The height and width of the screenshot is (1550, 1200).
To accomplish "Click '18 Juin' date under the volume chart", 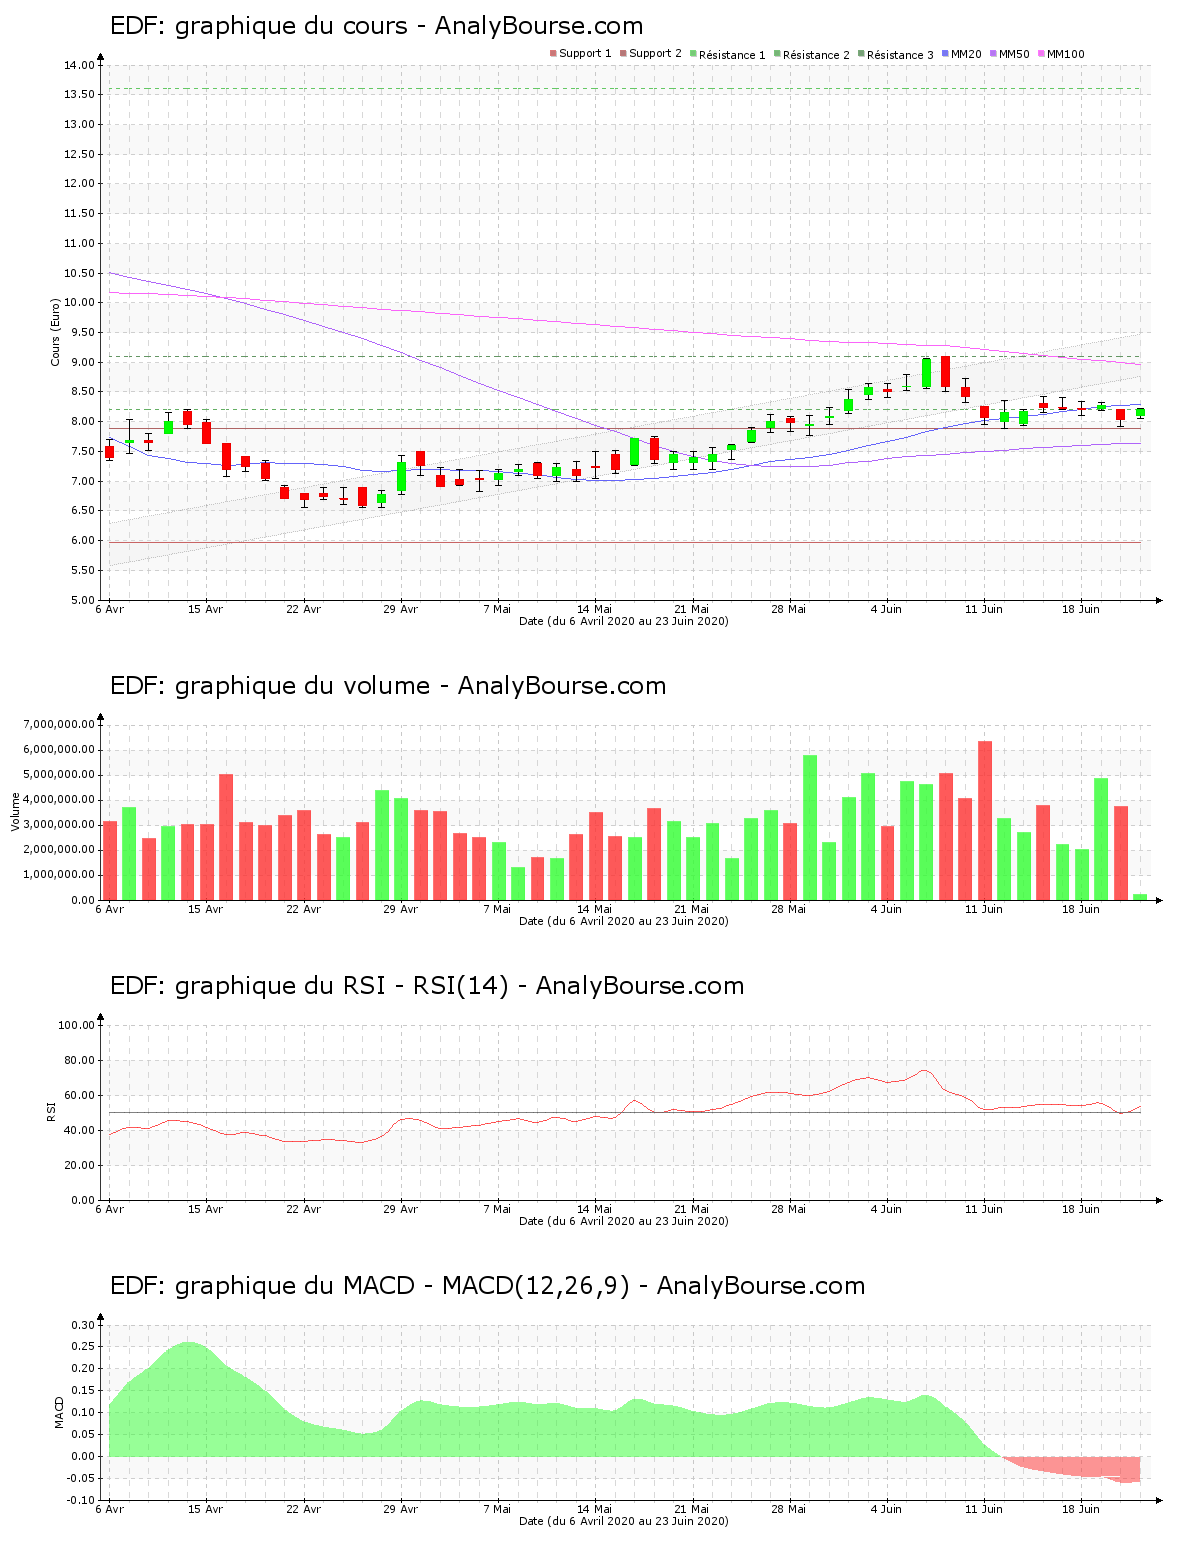I will [x=1081, y=909].
